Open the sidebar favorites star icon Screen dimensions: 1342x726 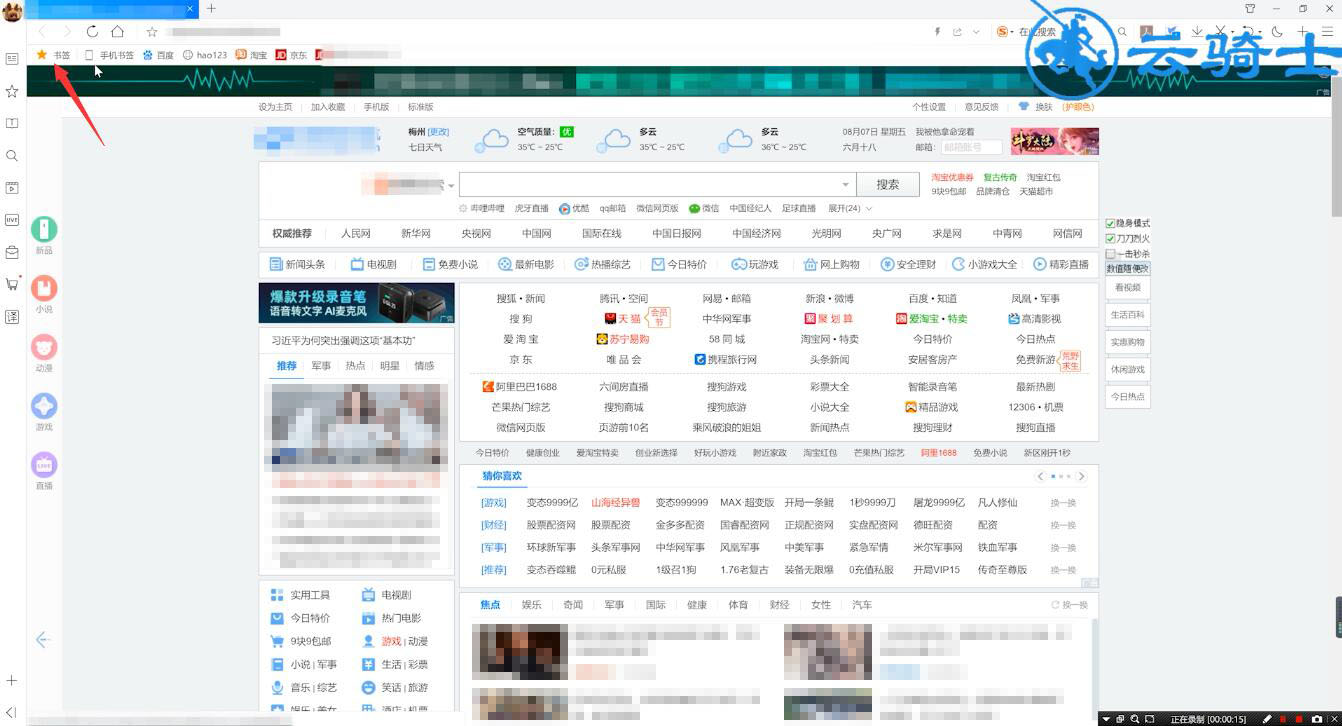coord(12,91)
